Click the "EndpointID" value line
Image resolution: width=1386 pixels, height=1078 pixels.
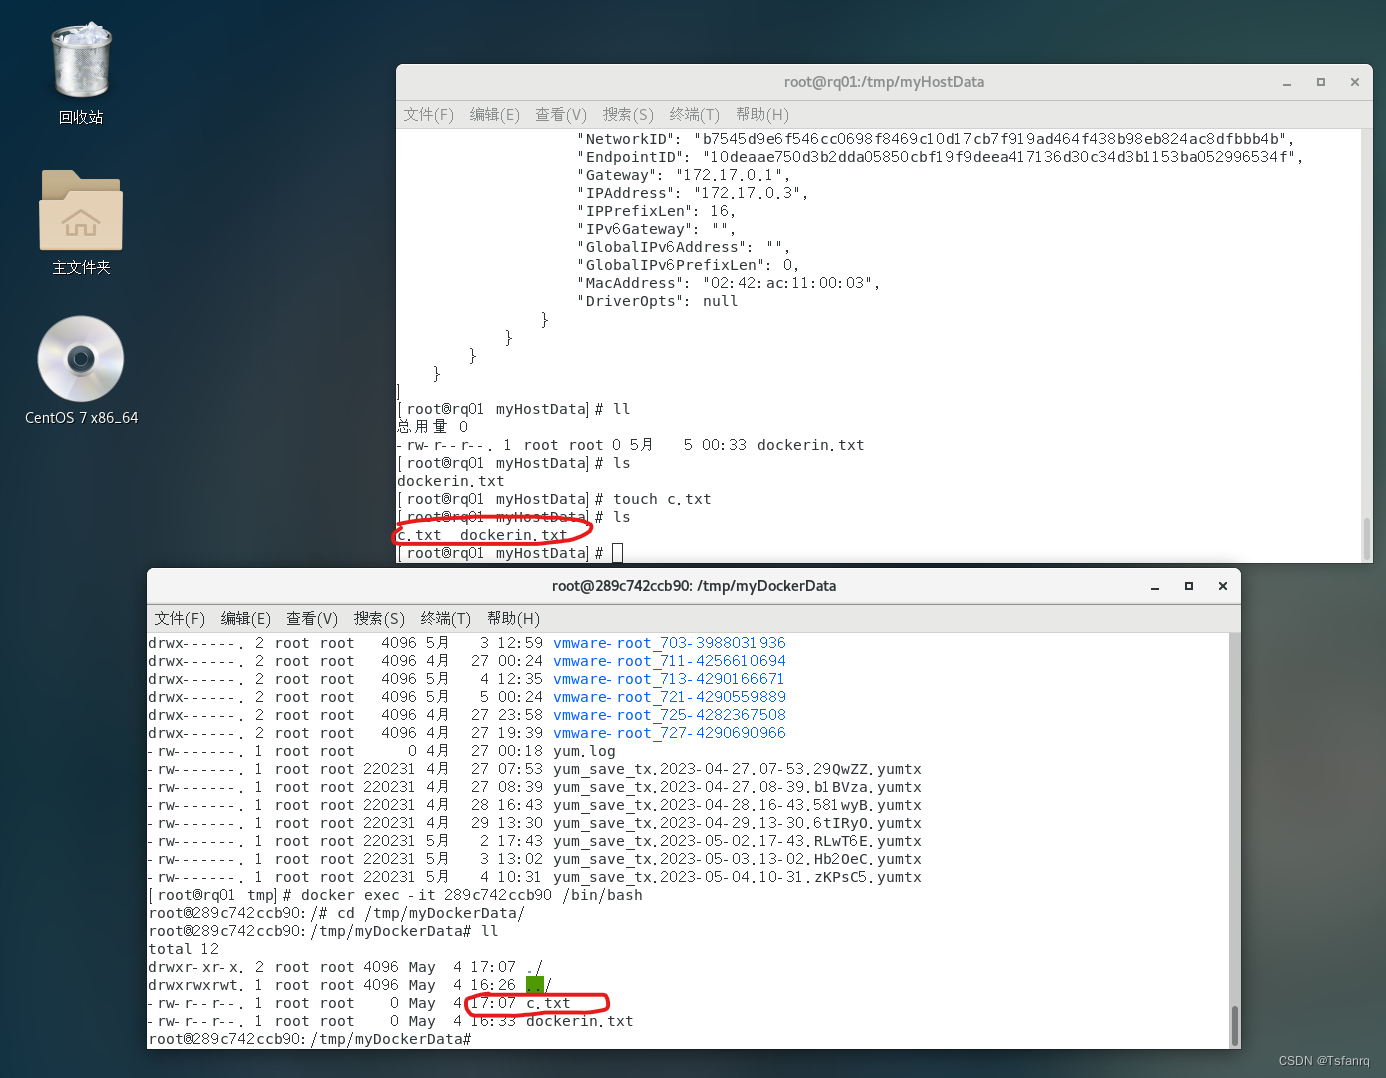pos(940,157)
